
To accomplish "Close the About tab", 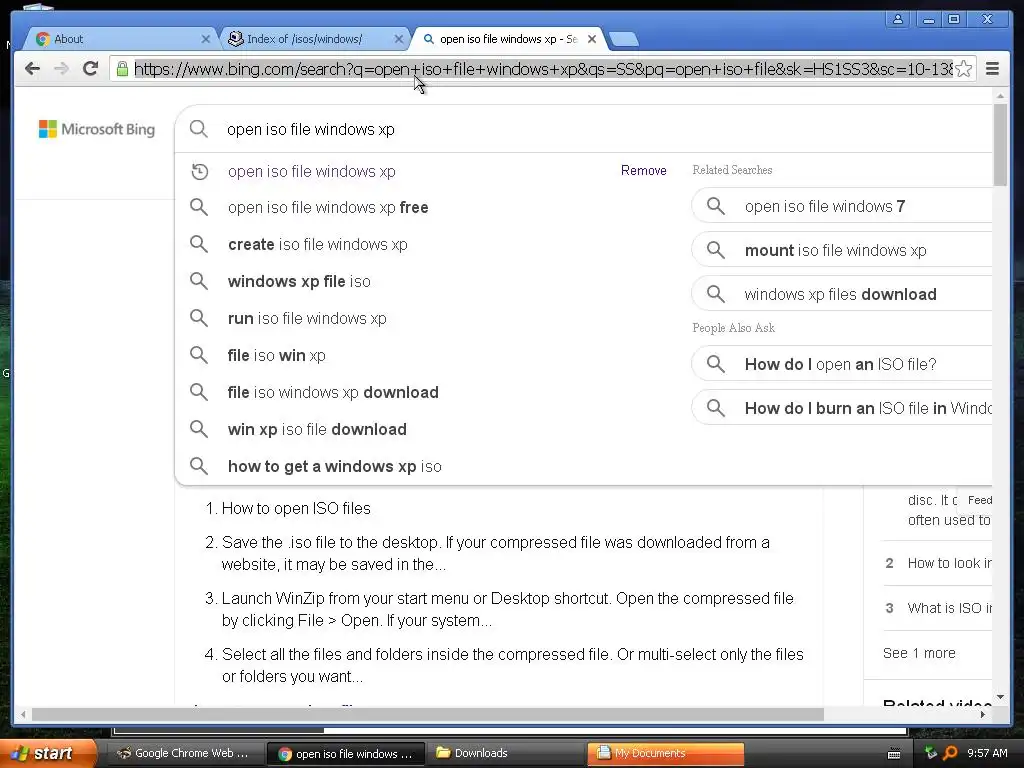I will click(206, 39).
